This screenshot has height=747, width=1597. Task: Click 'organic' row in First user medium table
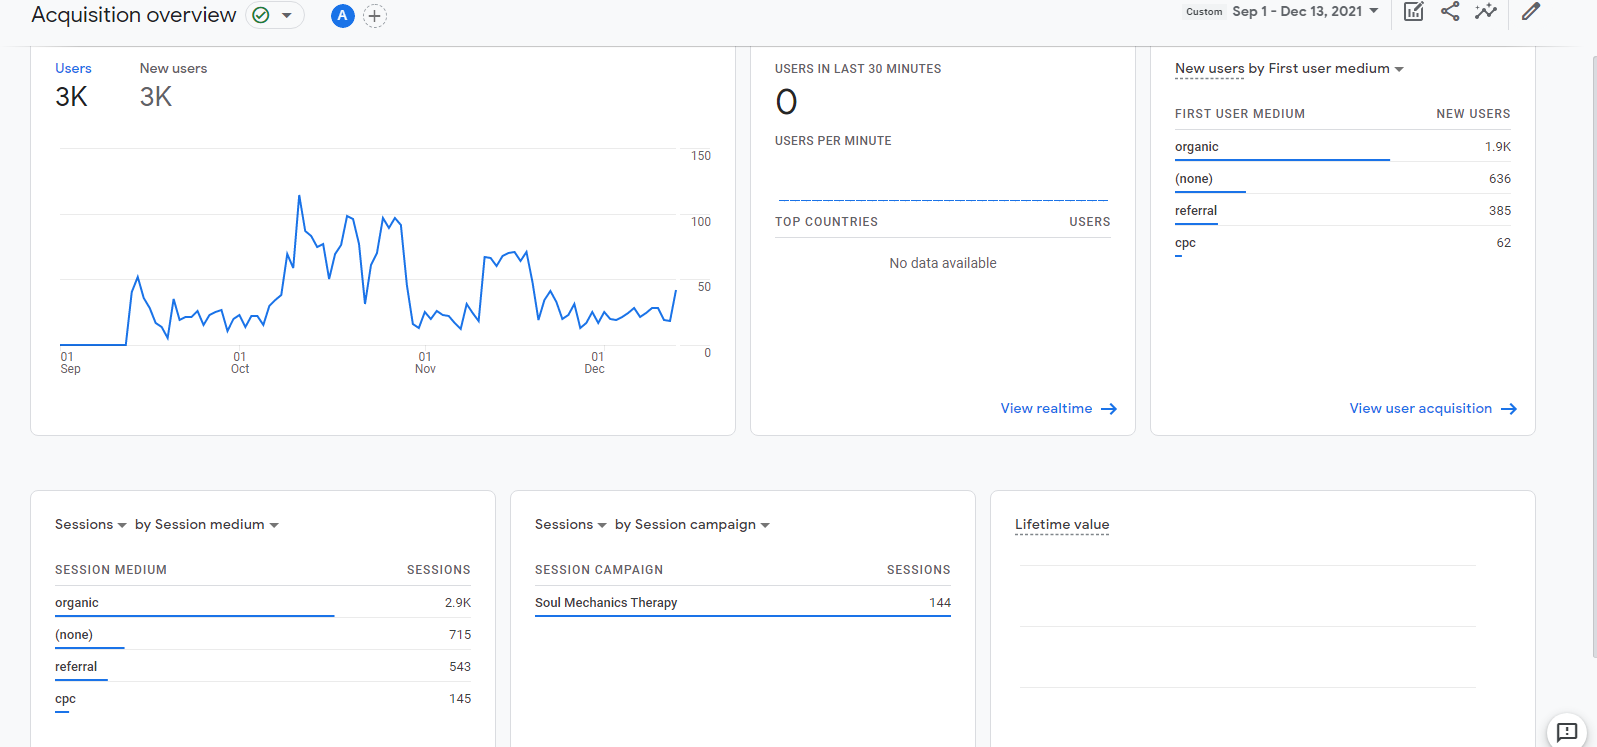point(1342,146)
